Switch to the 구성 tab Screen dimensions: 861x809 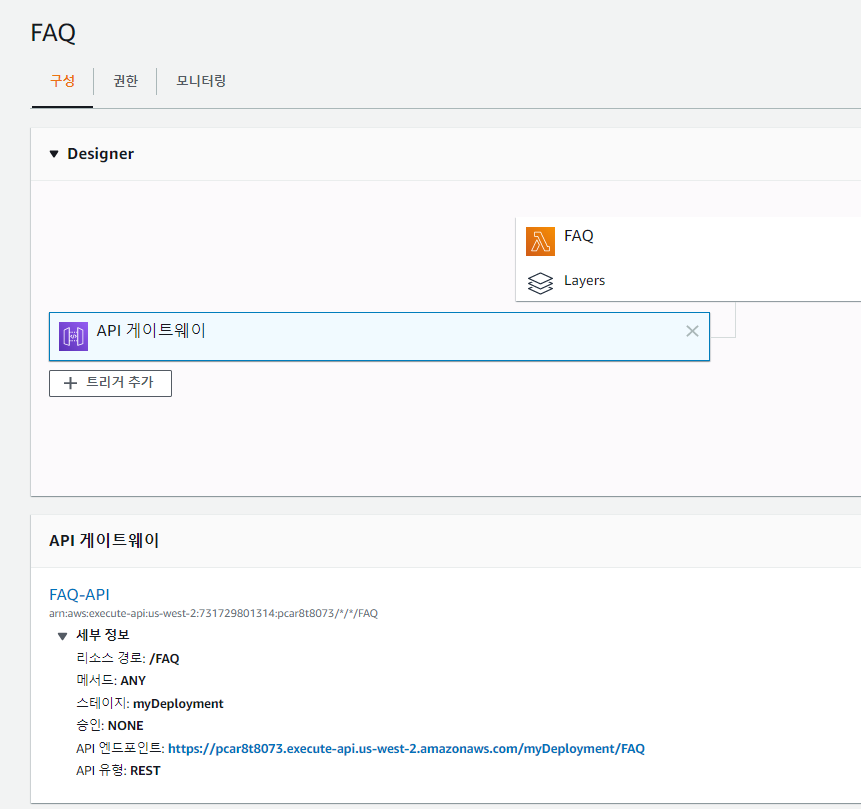pyautogui.click(x=62, y=81)
